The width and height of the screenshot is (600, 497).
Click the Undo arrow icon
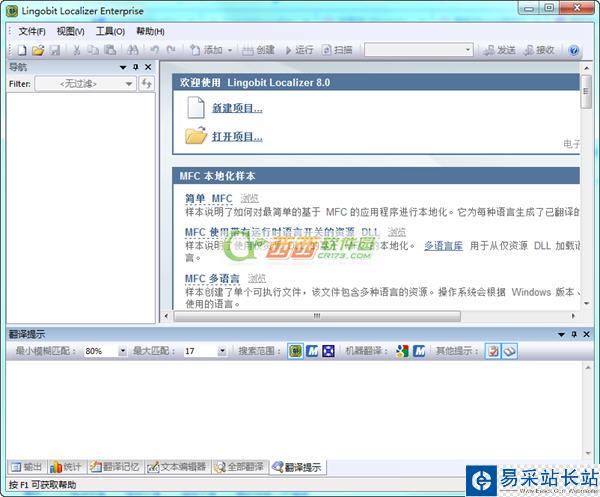pos(154,50)
